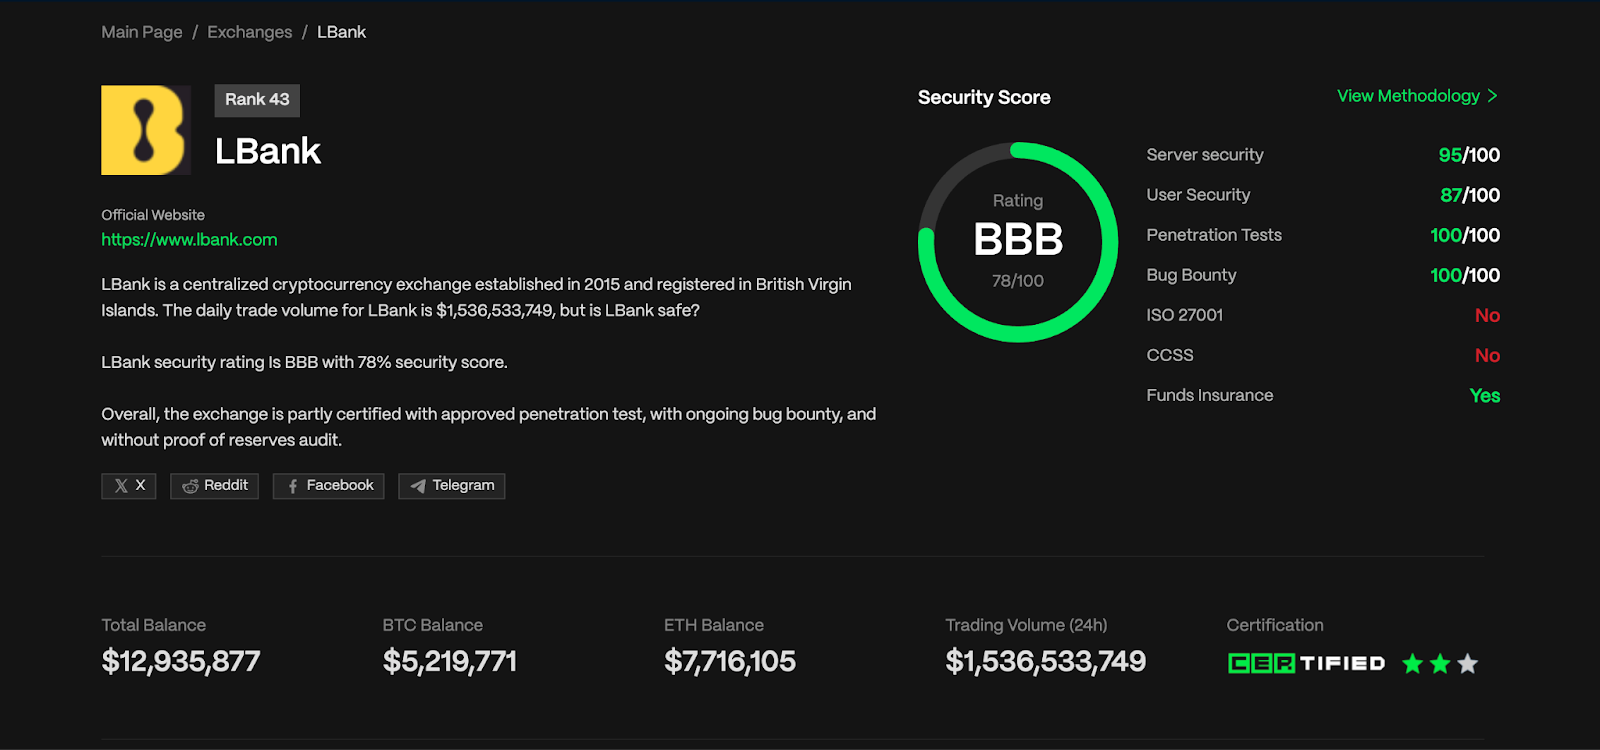The height and width of the screenshot is (750, 1600).
Task: Click the ETH Balance $7,716,105 value
Action: [730, 661]
